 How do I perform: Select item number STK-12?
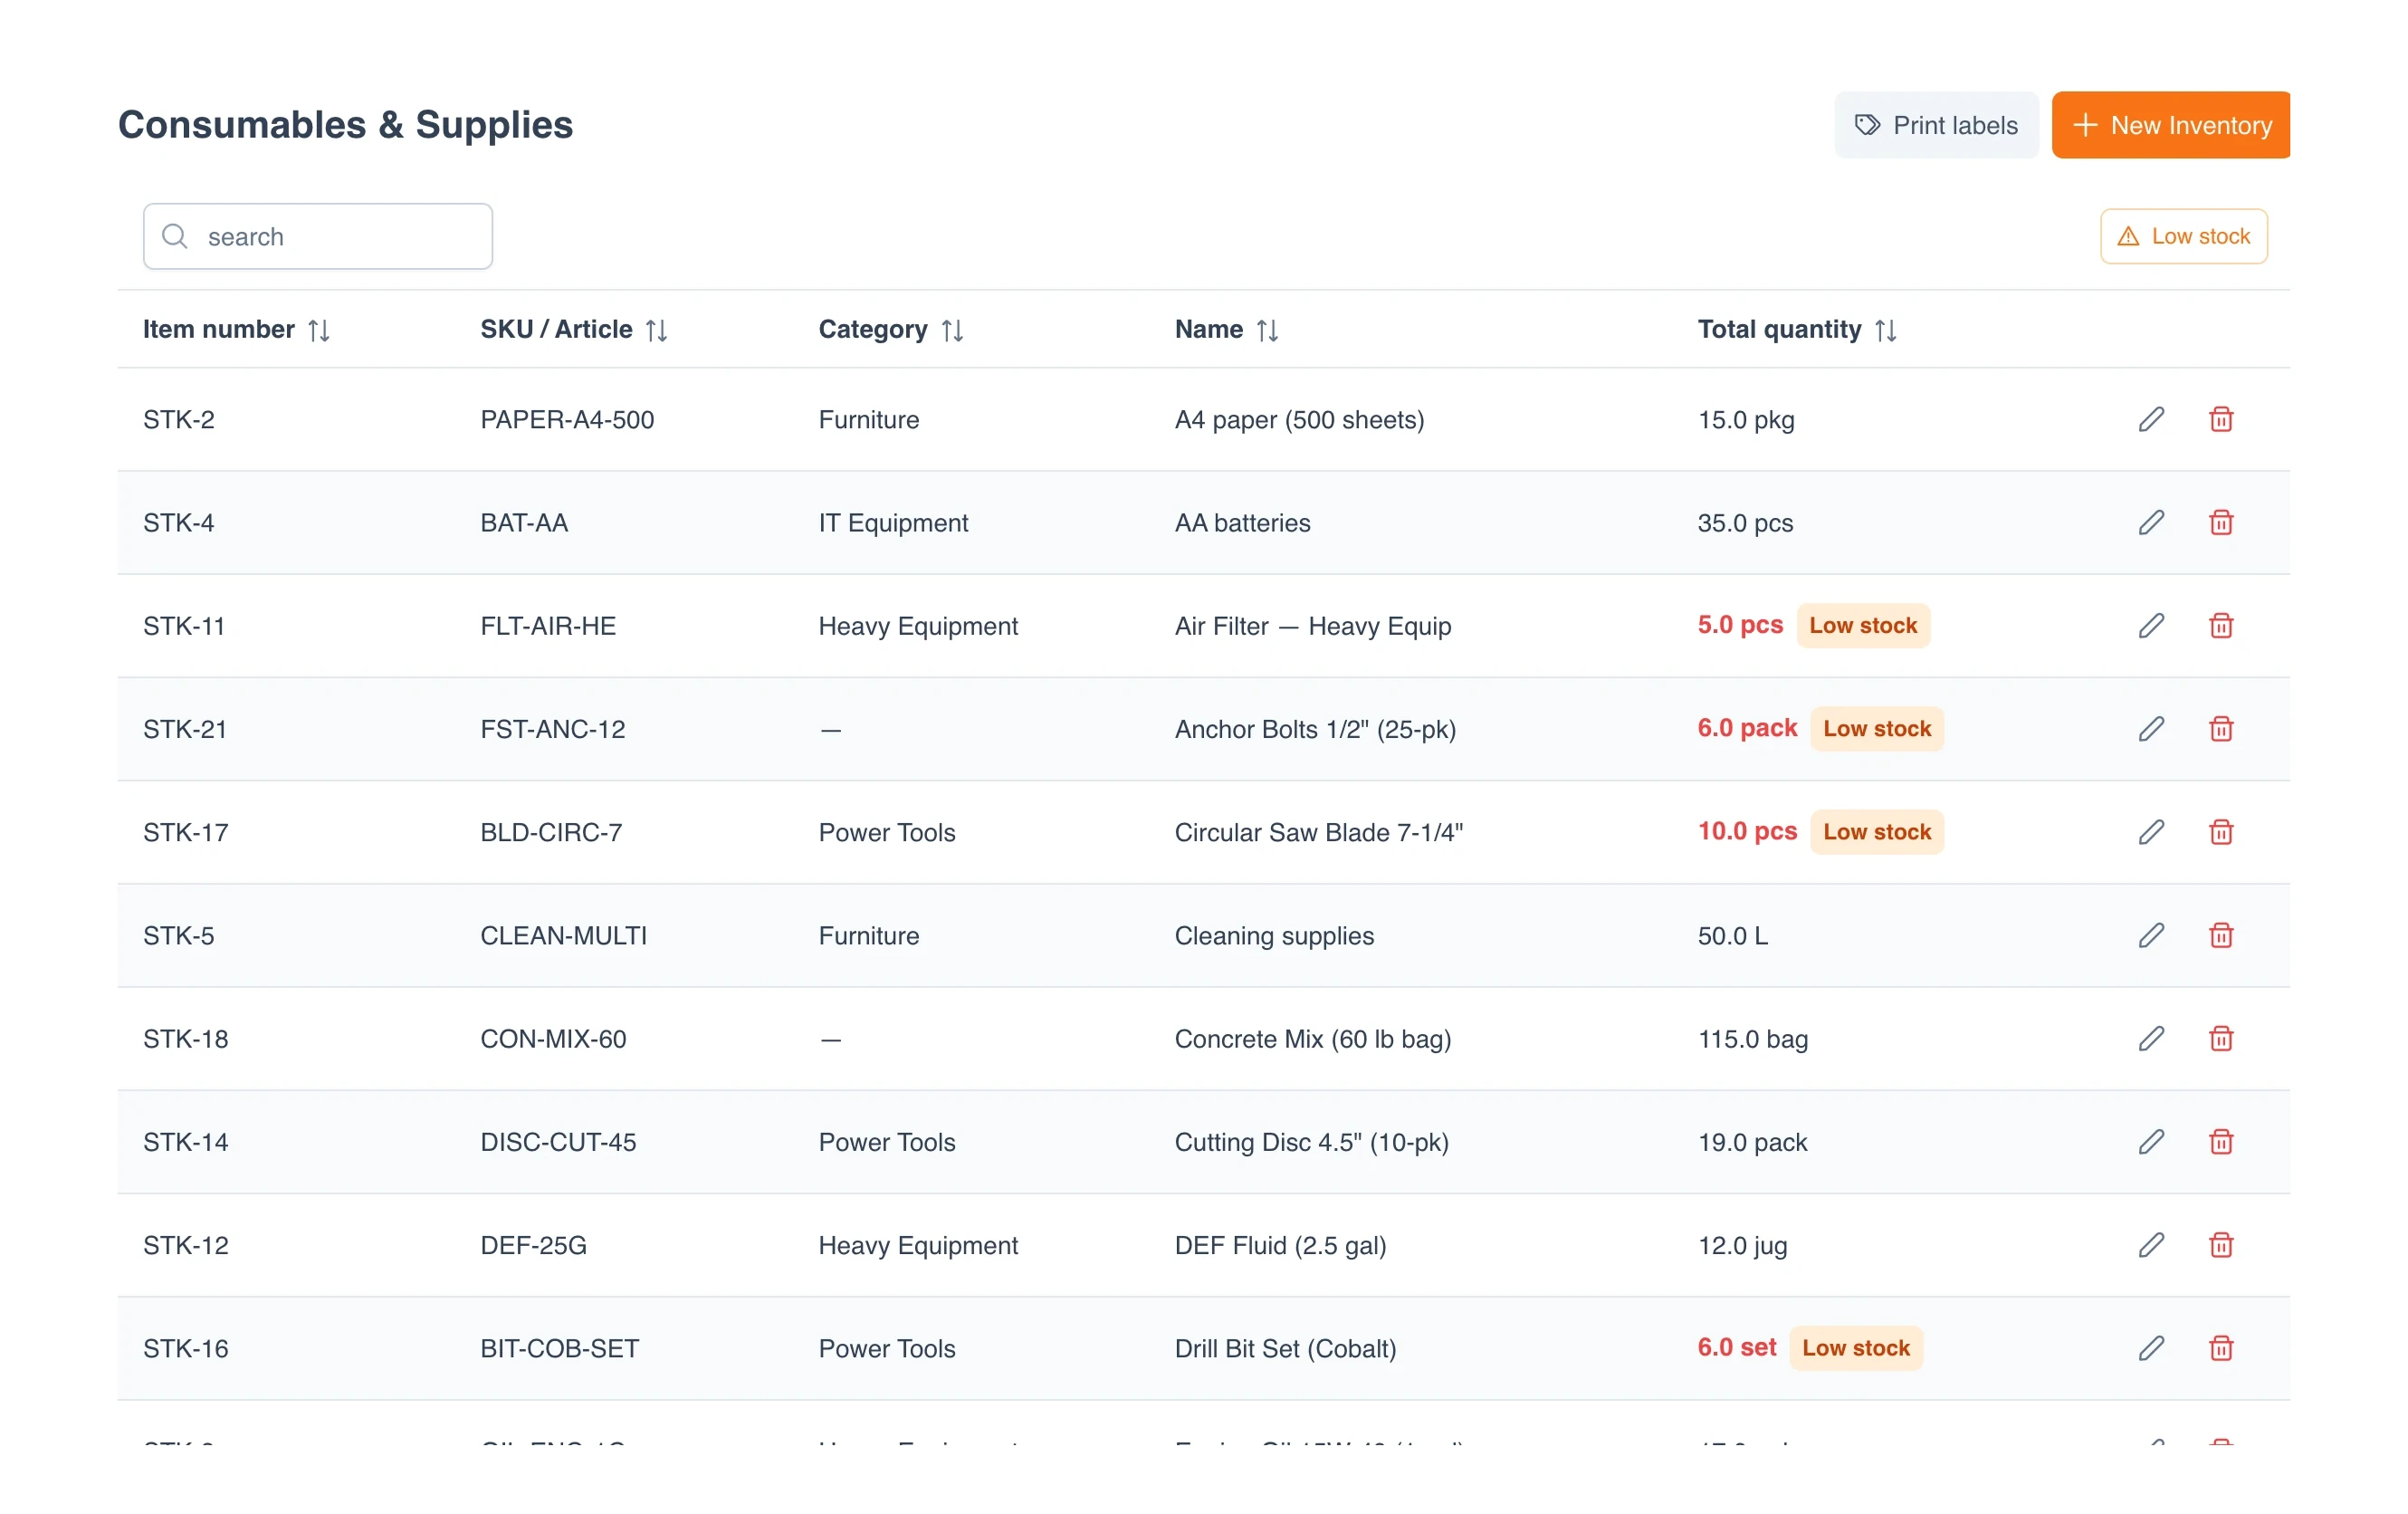click(186, 1244)
